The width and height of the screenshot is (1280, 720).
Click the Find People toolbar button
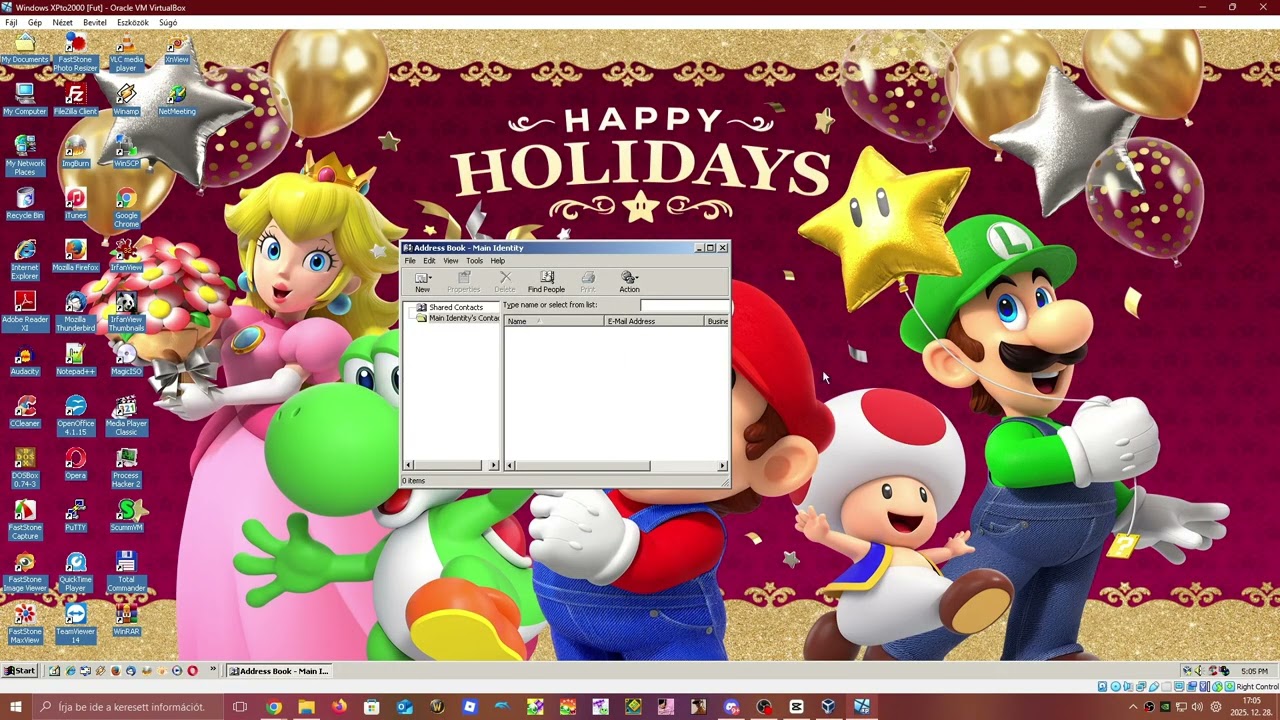546,282
